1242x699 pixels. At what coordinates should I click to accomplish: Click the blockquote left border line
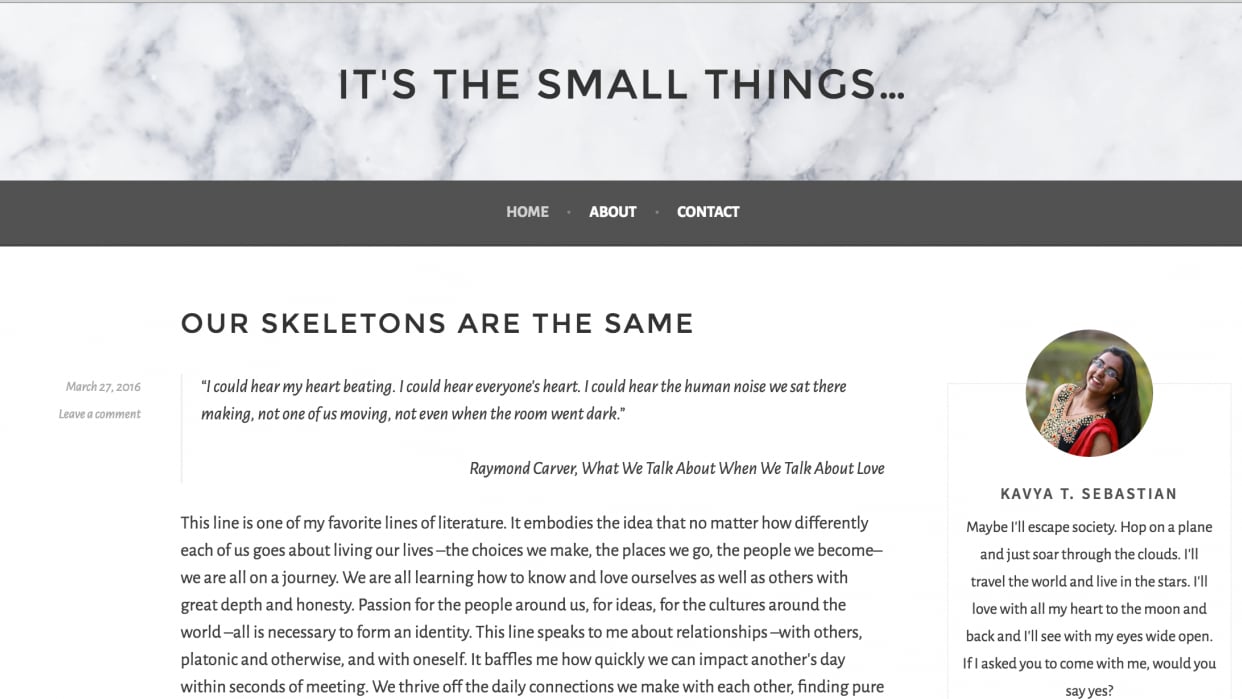(x=182, y=429)
